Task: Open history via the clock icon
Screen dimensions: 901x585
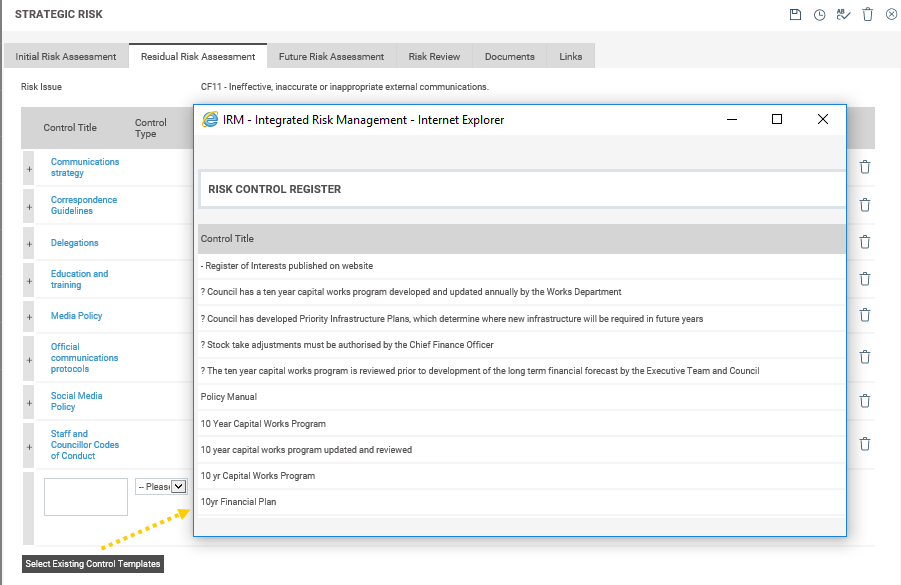Action: [x=819, y=14]
